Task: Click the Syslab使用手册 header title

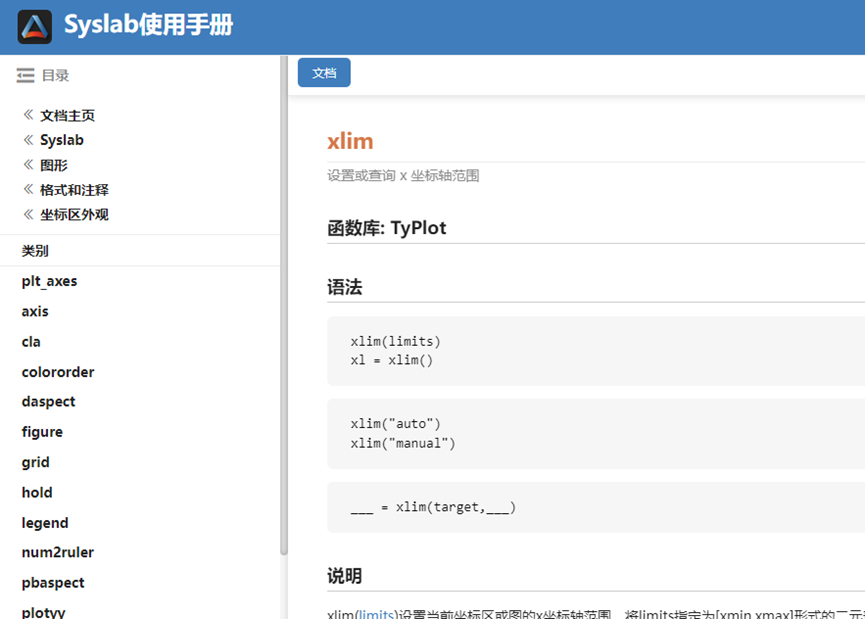Action: tap(148, 25)
